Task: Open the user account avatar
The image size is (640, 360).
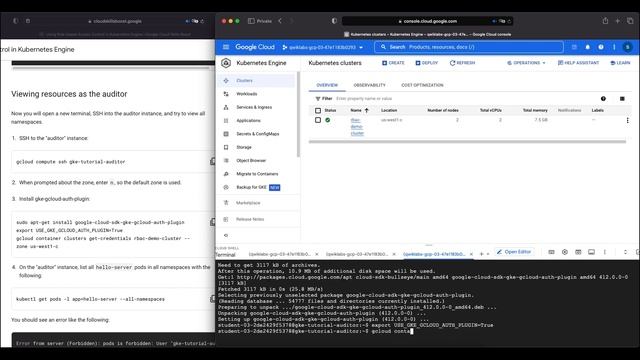Action: (627, 47)
